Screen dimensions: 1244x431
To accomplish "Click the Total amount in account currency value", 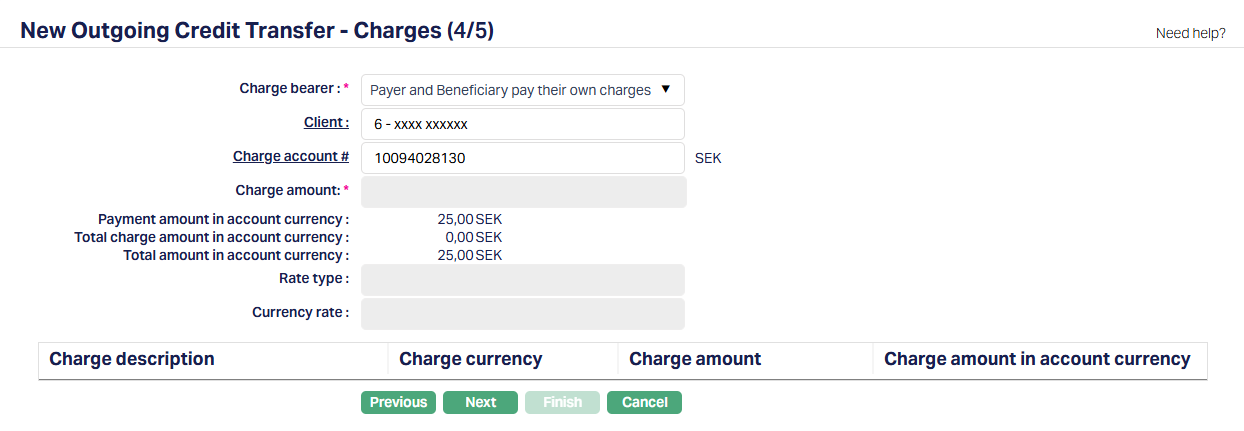I will (469, 255).
